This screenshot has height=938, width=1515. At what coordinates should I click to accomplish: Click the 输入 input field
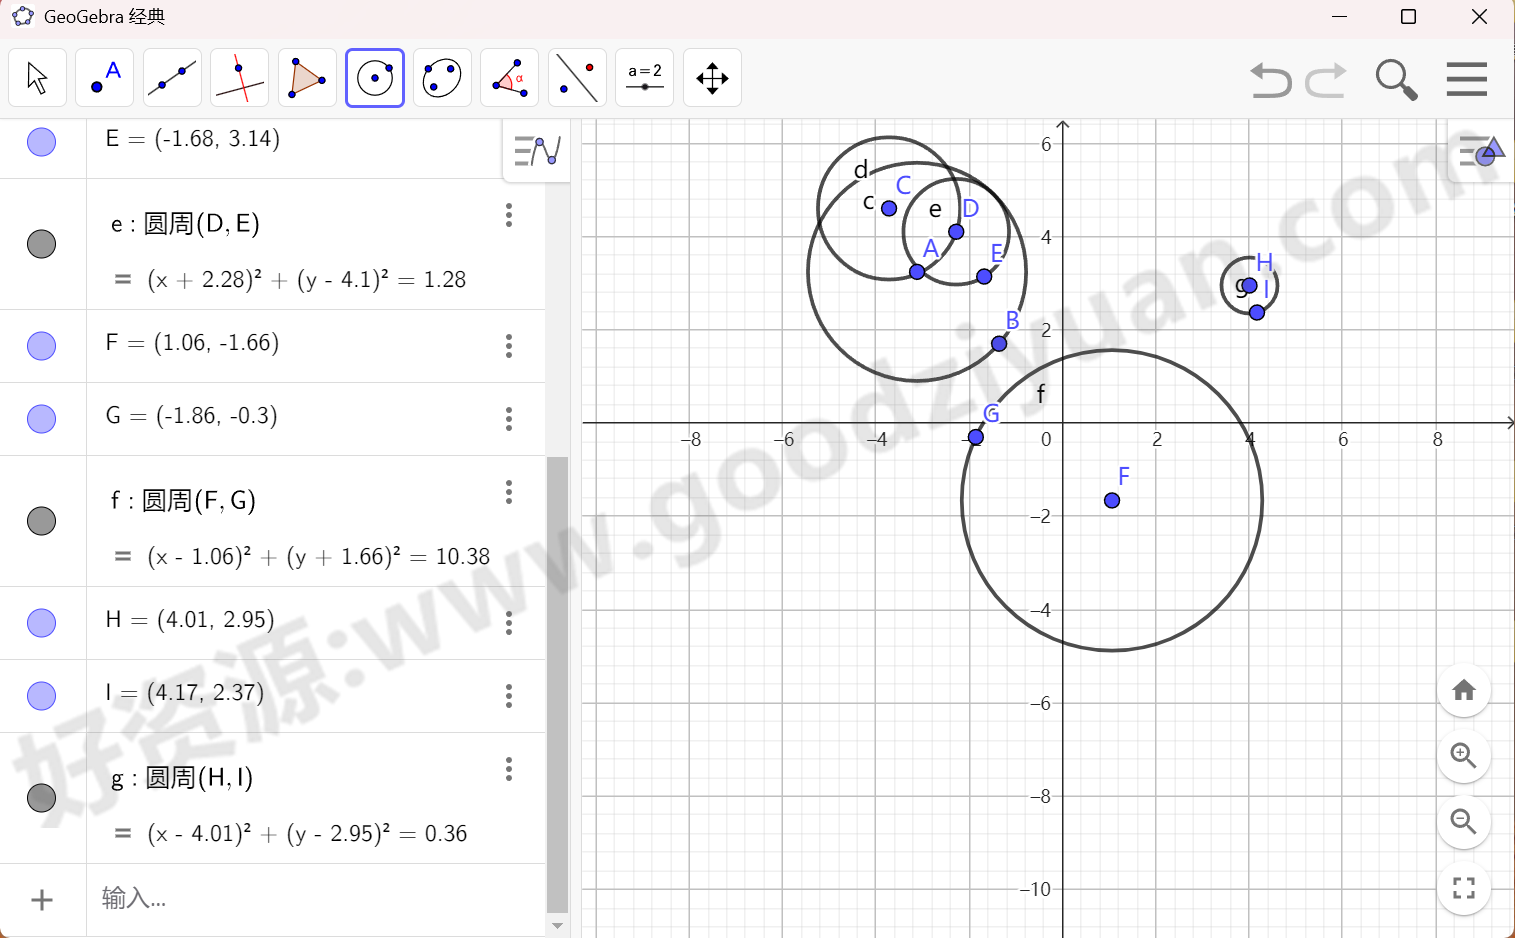tap(200, 899)
